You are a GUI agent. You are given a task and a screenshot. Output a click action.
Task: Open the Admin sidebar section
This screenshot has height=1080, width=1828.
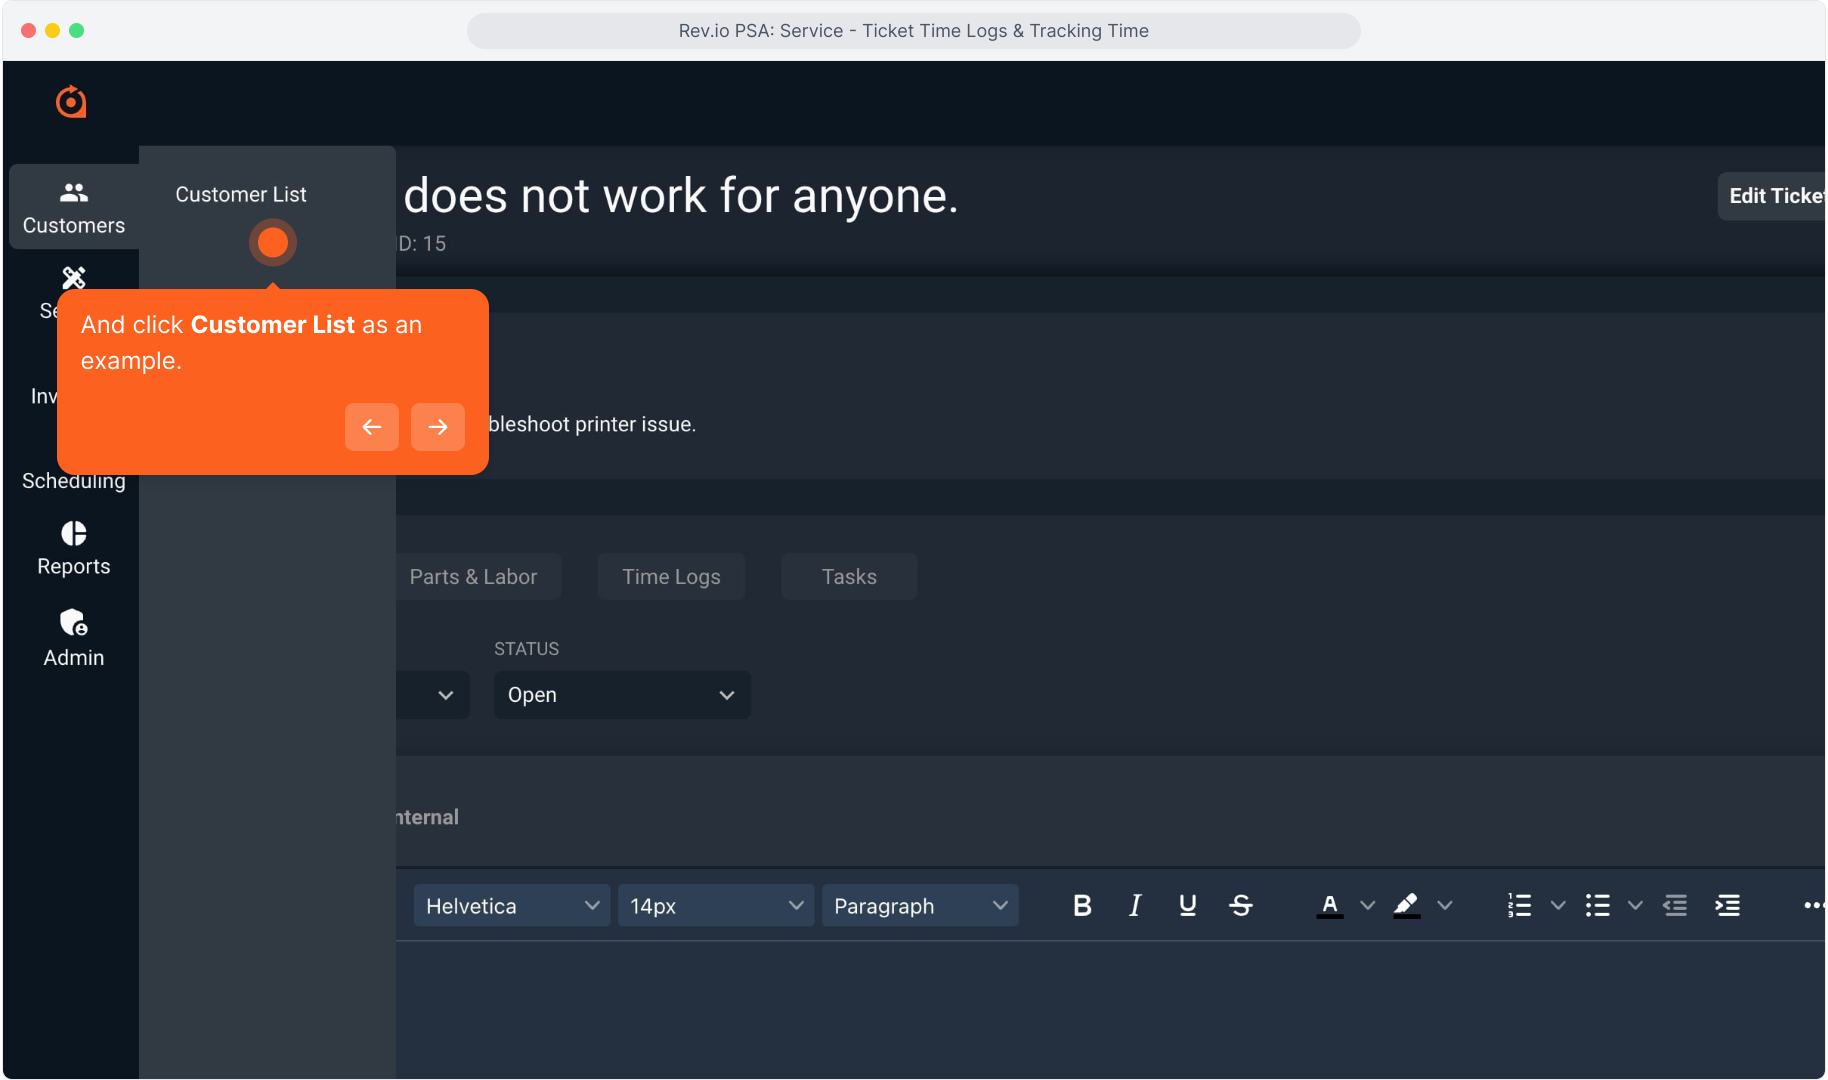click(x=74, y=638)
